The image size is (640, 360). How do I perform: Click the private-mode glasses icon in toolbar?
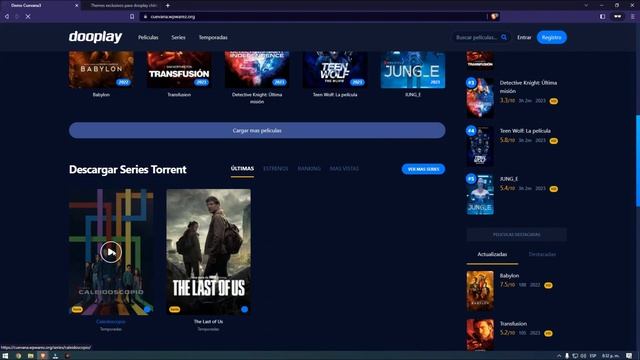[618, 17]
